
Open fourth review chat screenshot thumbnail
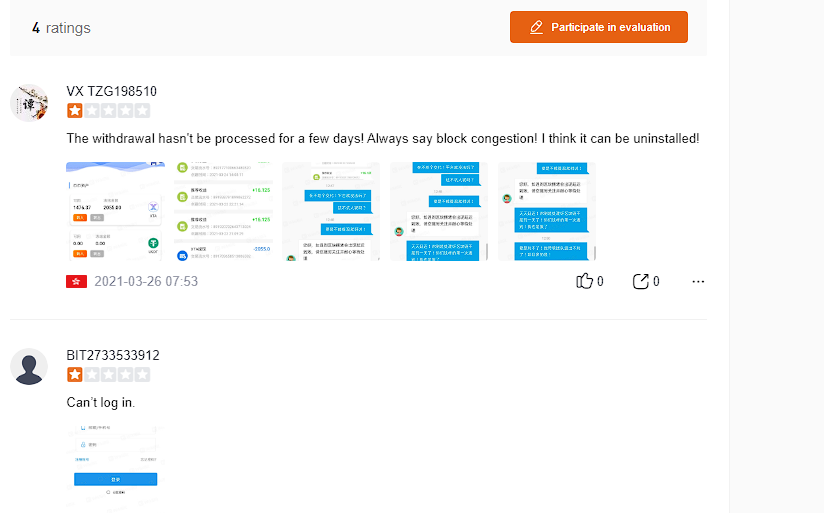tap(439, 212)
